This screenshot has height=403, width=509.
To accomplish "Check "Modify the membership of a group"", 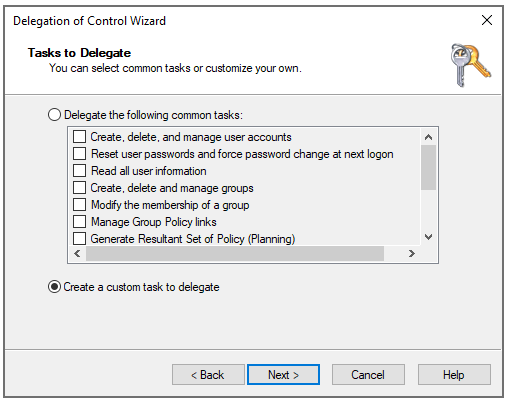I will tap(79, 205).
